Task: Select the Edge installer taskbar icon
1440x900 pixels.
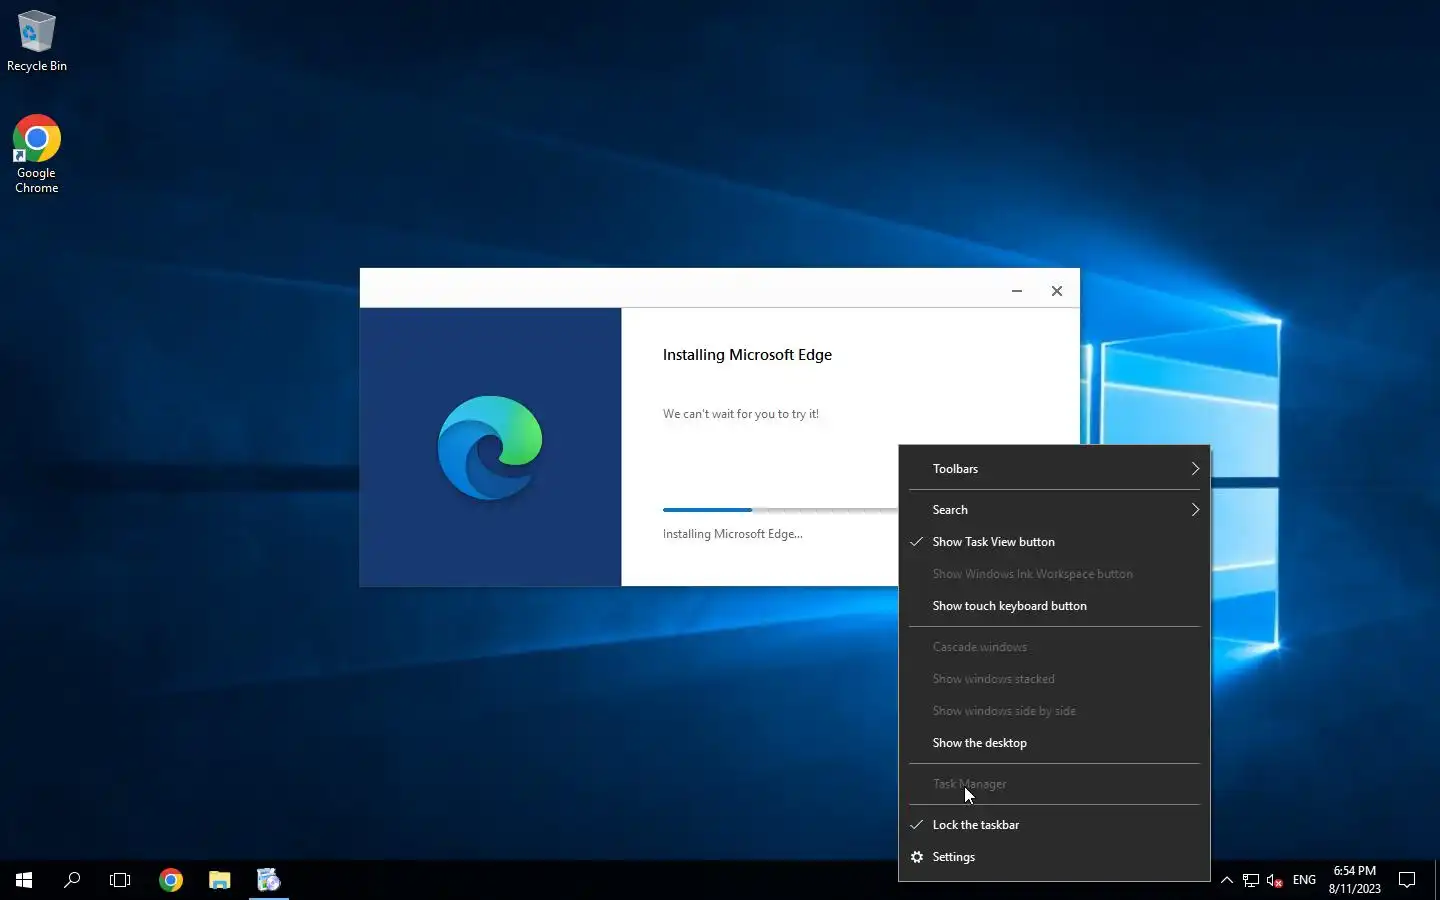Action: click(269, 880)
